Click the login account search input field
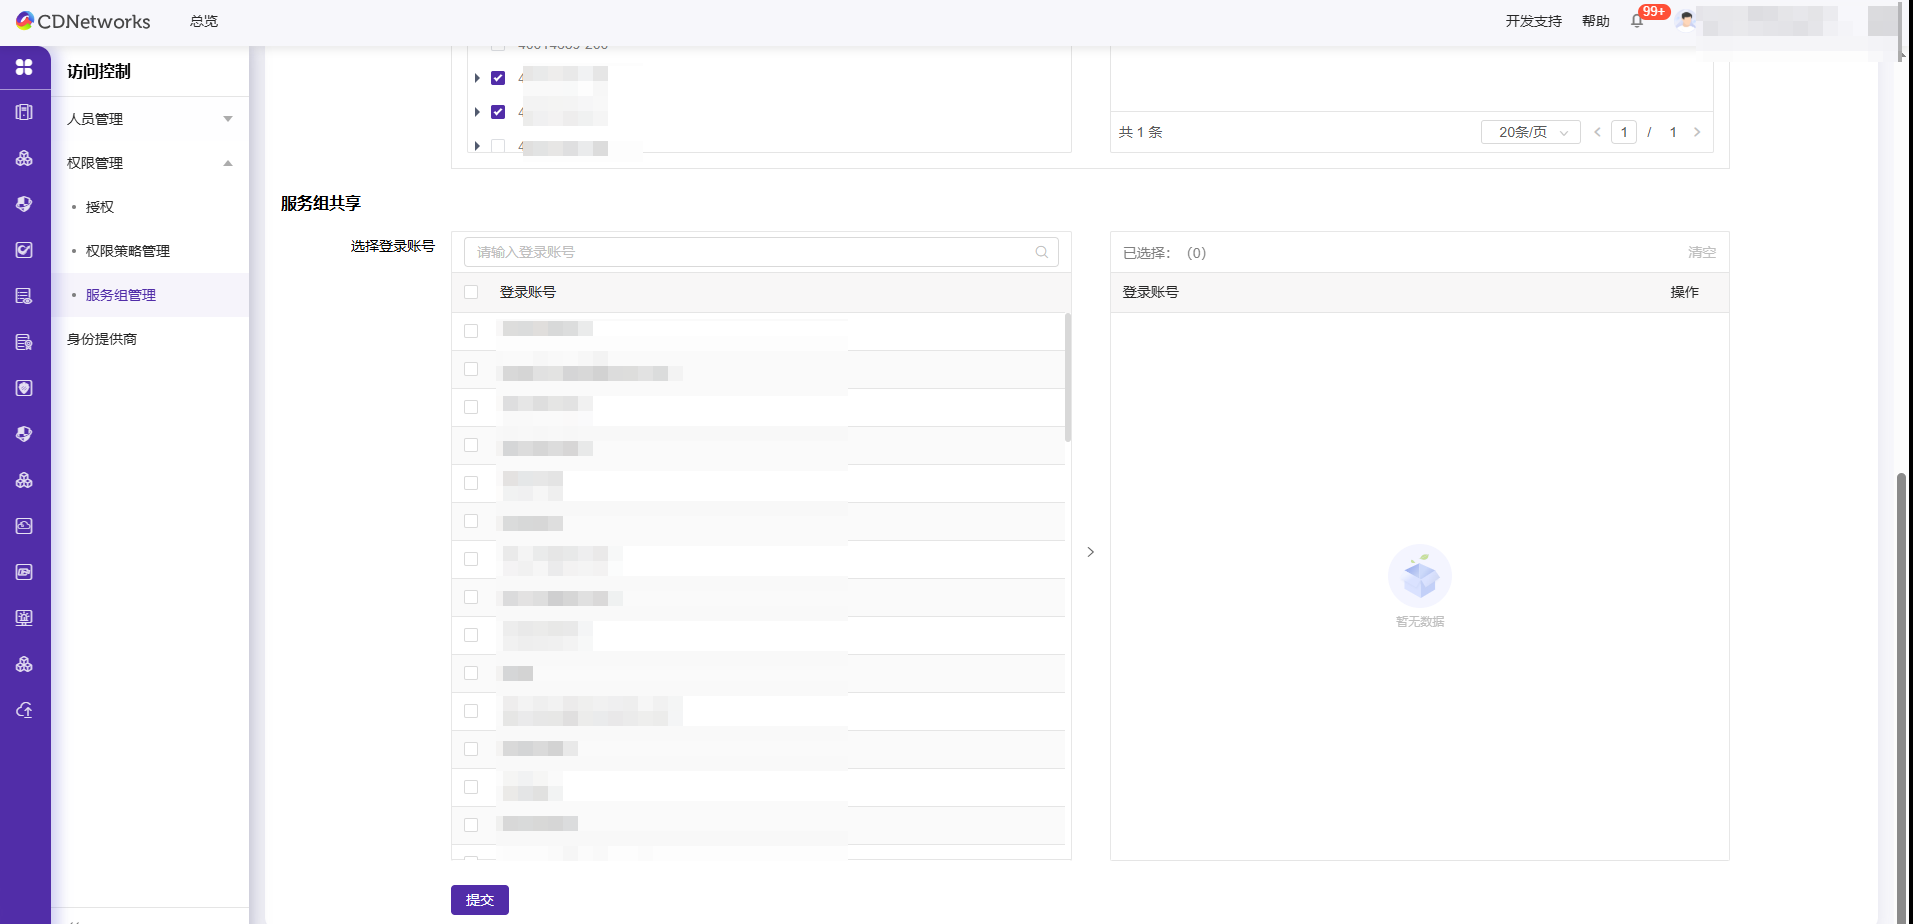The image size is (1913, 924). (760, 251)
